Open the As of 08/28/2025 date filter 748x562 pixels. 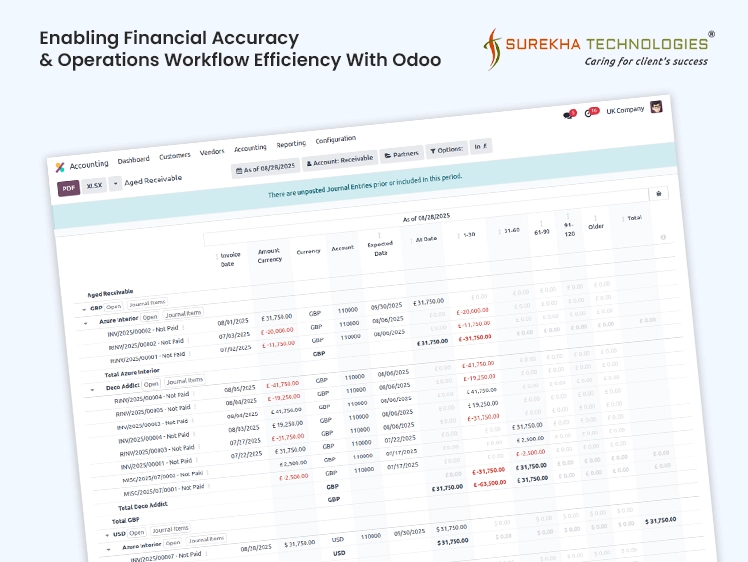tap(266, 168)
